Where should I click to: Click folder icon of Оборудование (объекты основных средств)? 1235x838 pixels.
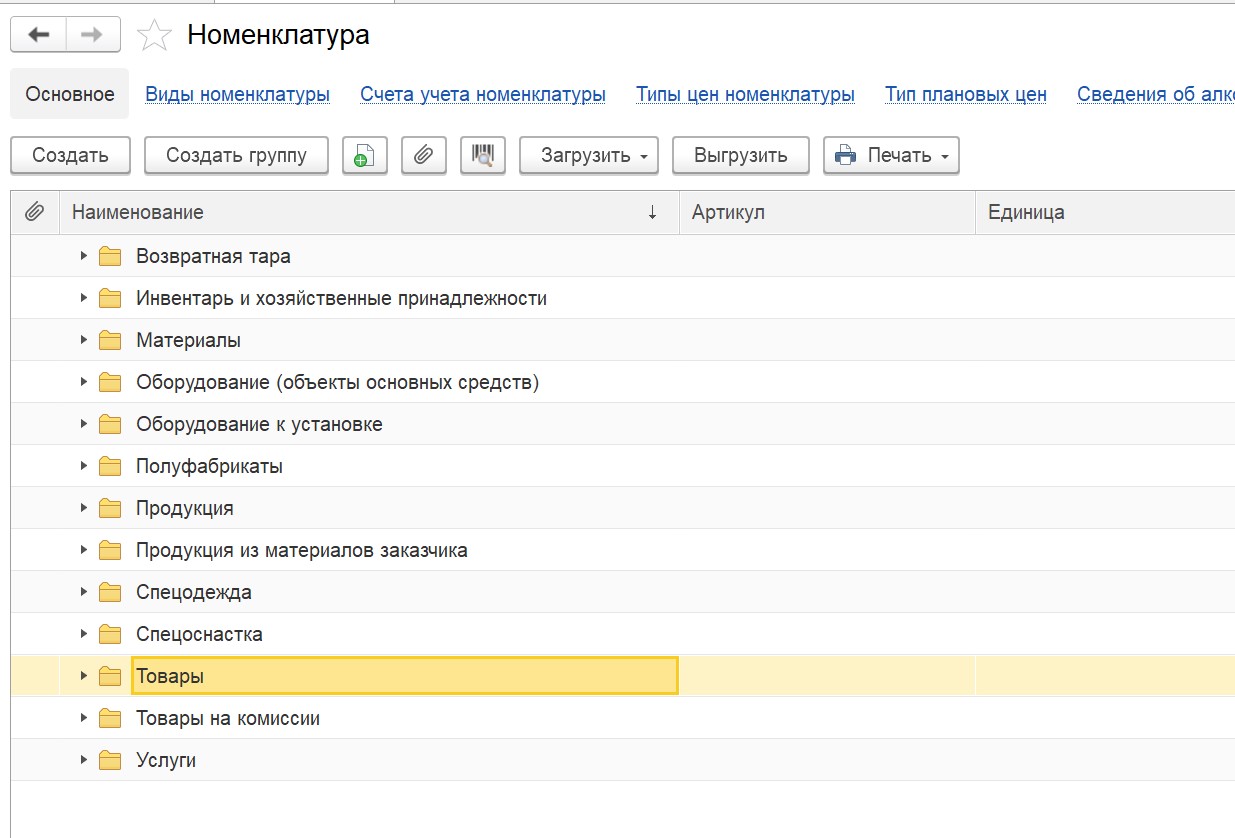(x=110, y=382)
